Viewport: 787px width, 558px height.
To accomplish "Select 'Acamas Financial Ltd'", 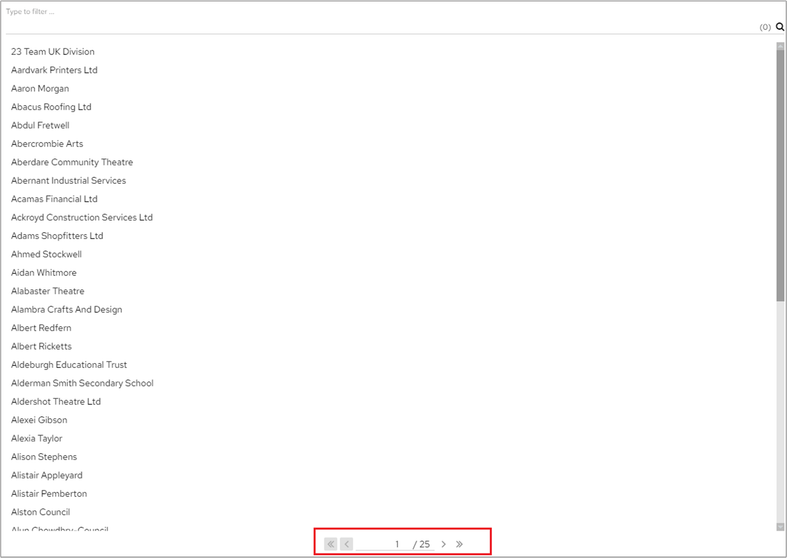I will tap(54, 199).
